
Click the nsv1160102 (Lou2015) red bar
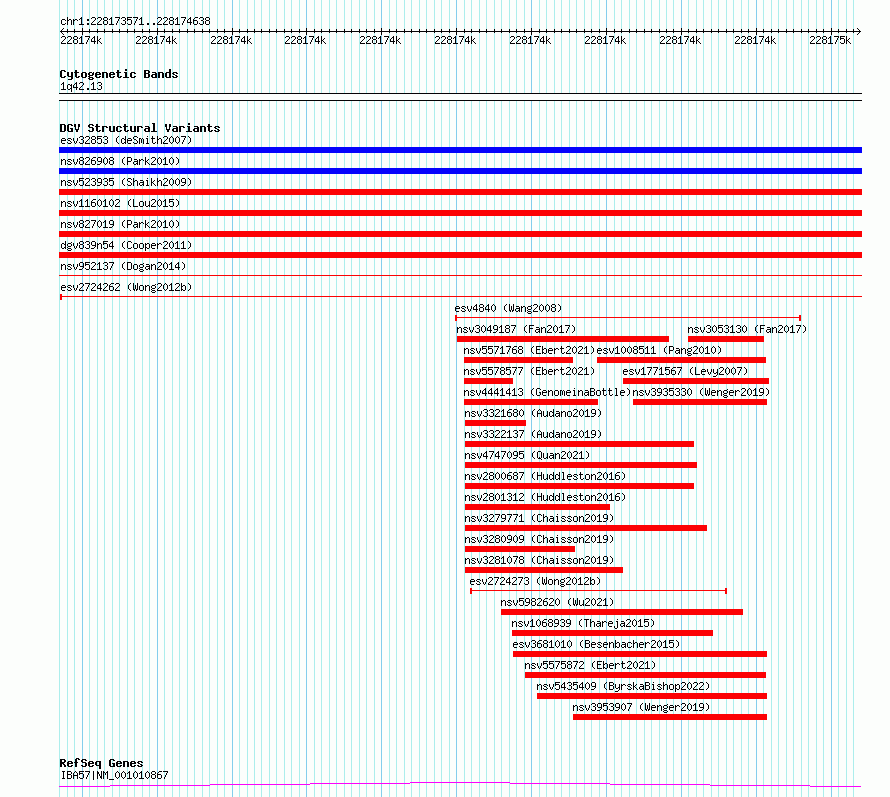(460, 213)
